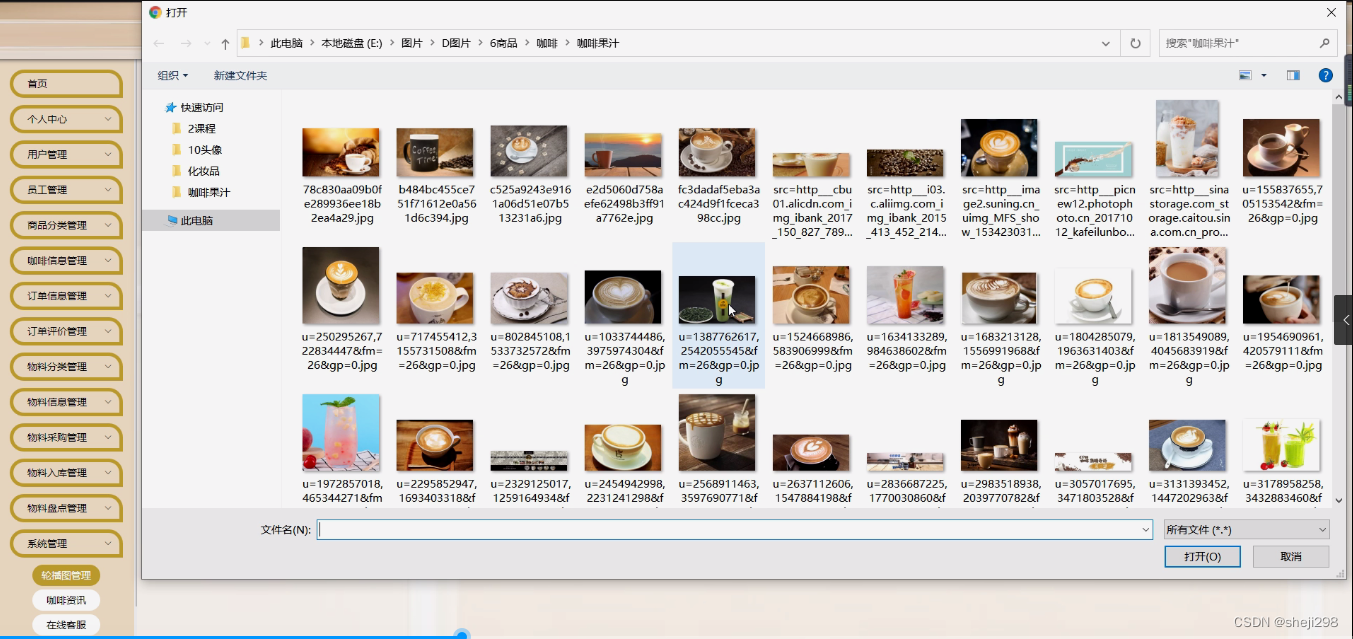Open the 组织 dropdown menu

pos(172,75)
